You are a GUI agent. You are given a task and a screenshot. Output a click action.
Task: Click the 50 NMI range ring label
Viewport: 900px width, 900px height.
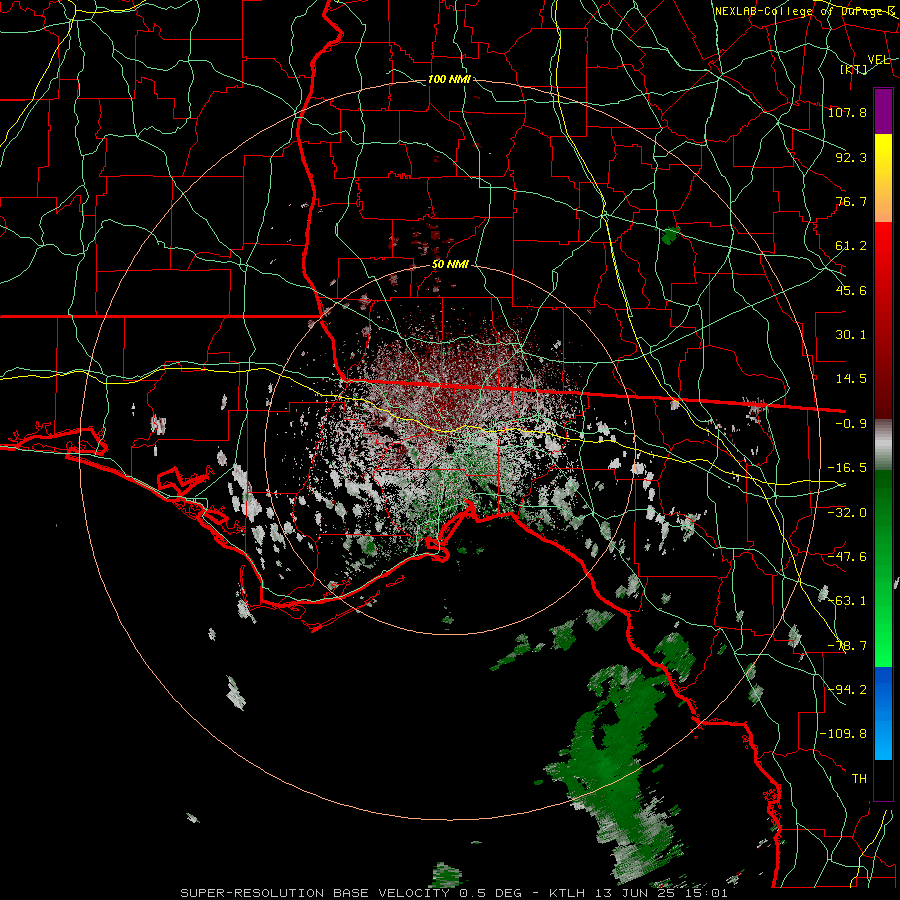pos(450,265)
